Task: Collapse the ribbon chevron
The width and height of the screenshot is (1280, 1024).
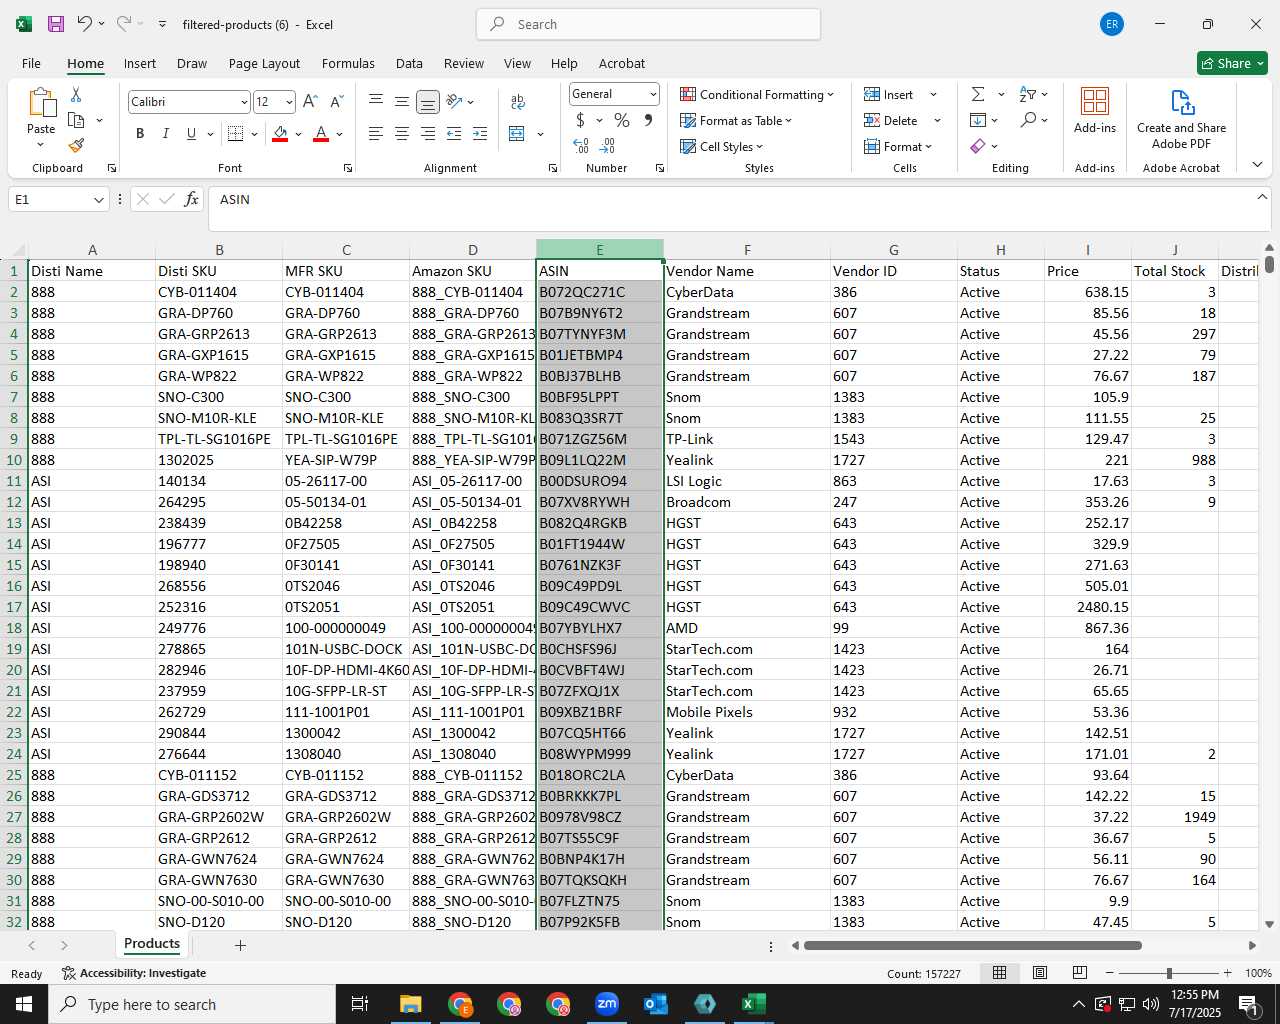Action: click(x=1257, y=164)
